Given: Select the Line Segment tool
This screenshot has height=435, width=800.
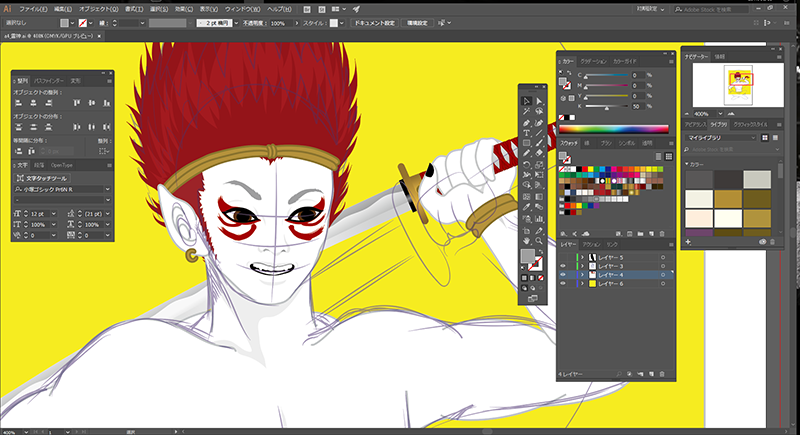Looking at the screenshot, I should click(539, 133).
